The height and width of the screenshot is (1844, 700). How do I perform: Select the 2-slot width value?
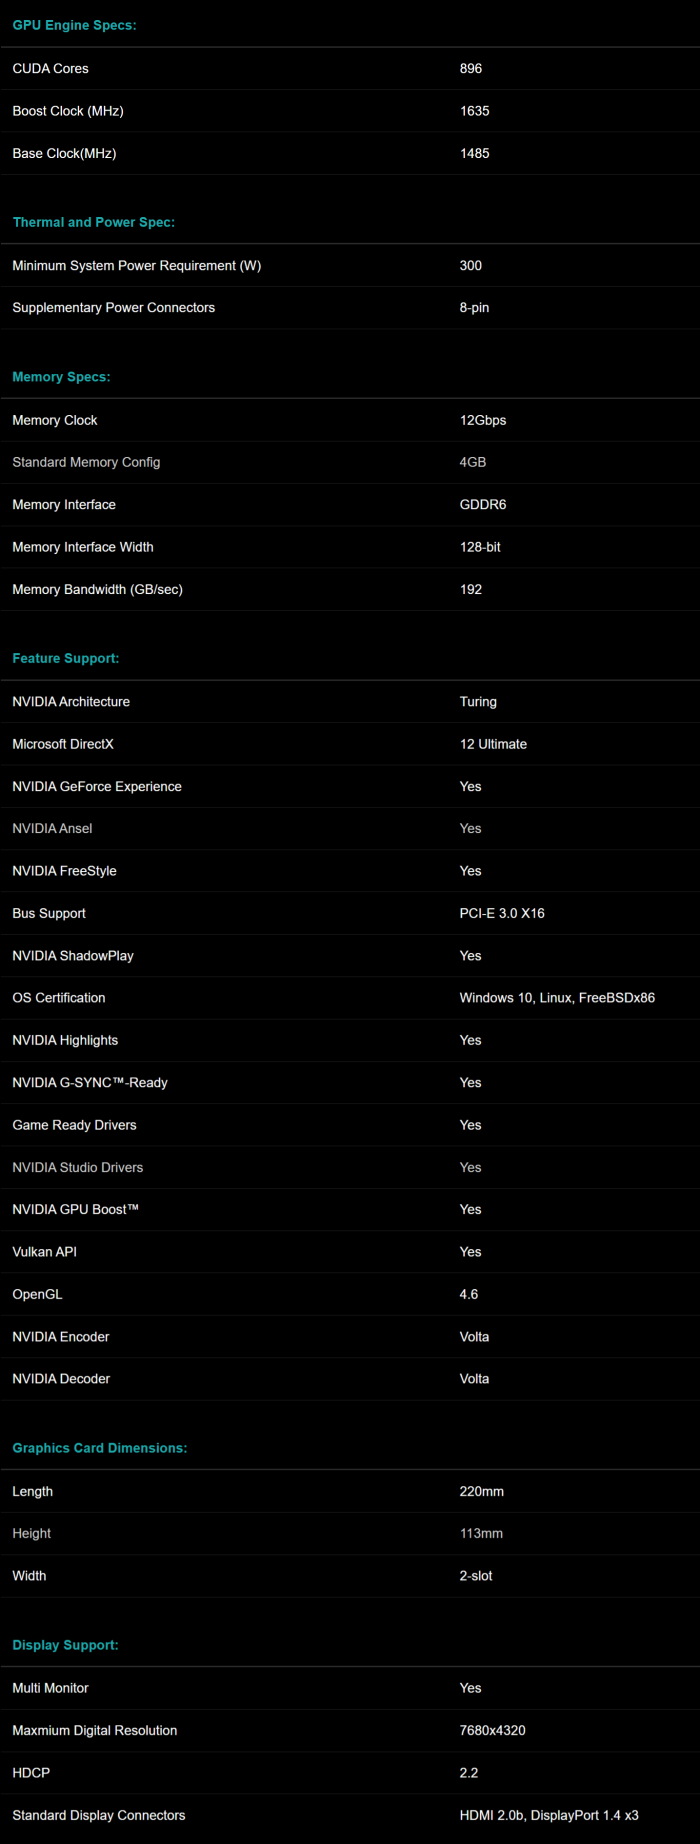click(476, 1576)
